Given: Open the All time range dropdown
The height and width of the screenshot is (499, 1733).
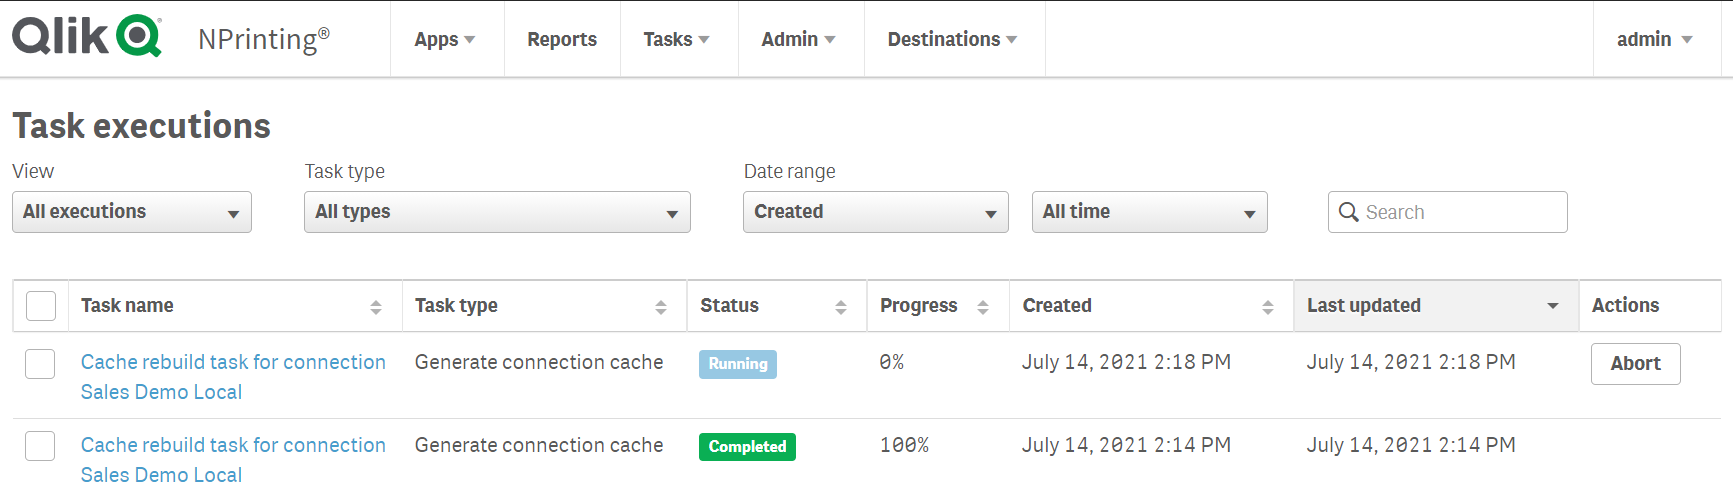Looking at the screenshot, I should [1149, 212].
